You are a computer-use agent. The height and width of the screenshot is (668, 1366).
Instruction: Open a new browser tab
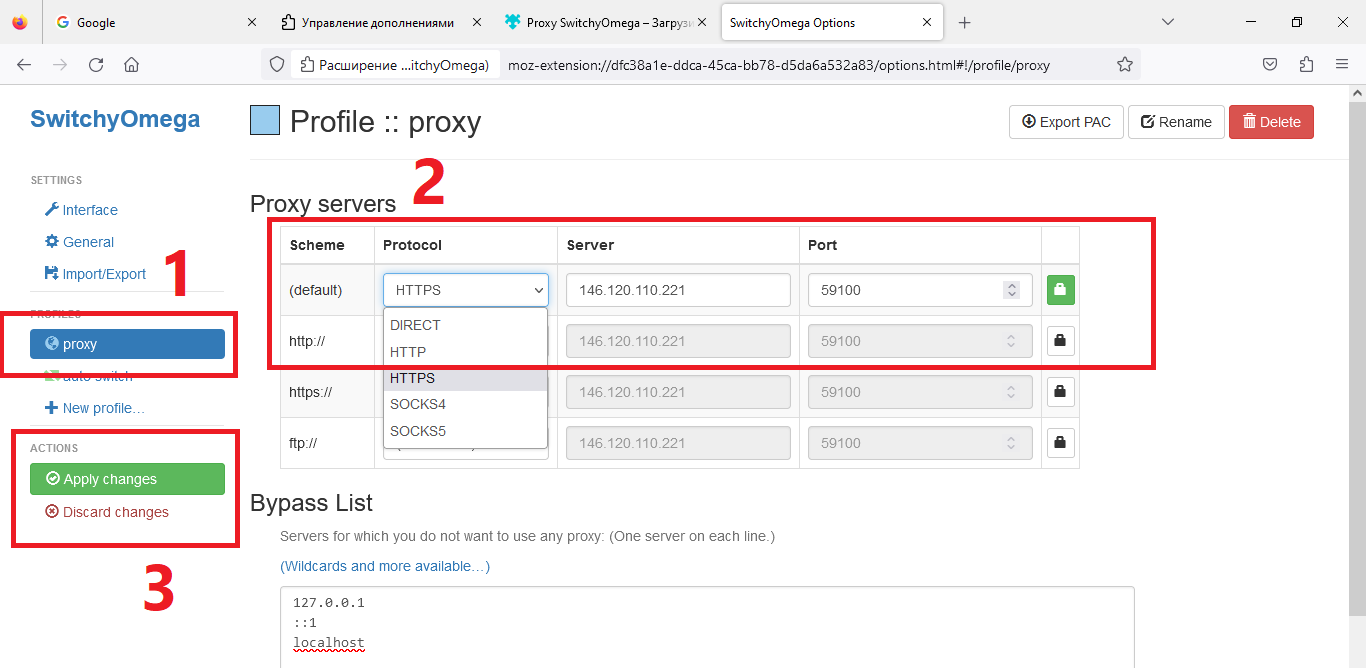click(x=964, y=22)
